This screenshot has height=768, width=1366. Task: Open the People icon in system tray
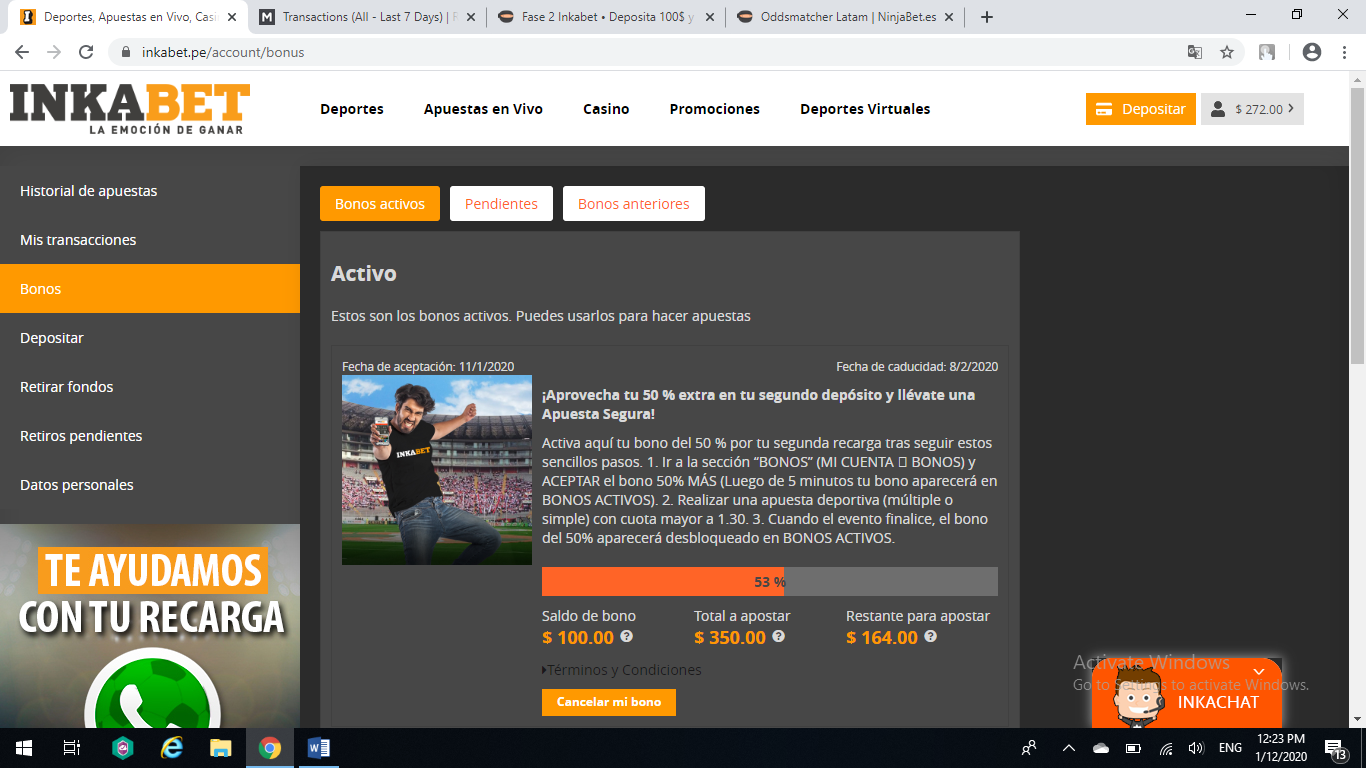1028,748
